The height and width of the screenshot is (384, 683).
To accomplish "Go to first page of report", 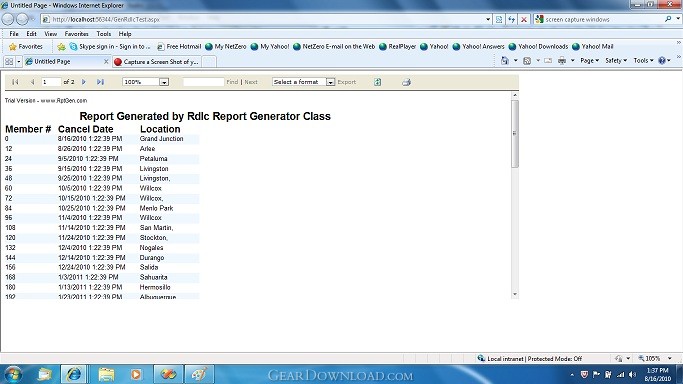I will tap(15, 82).
